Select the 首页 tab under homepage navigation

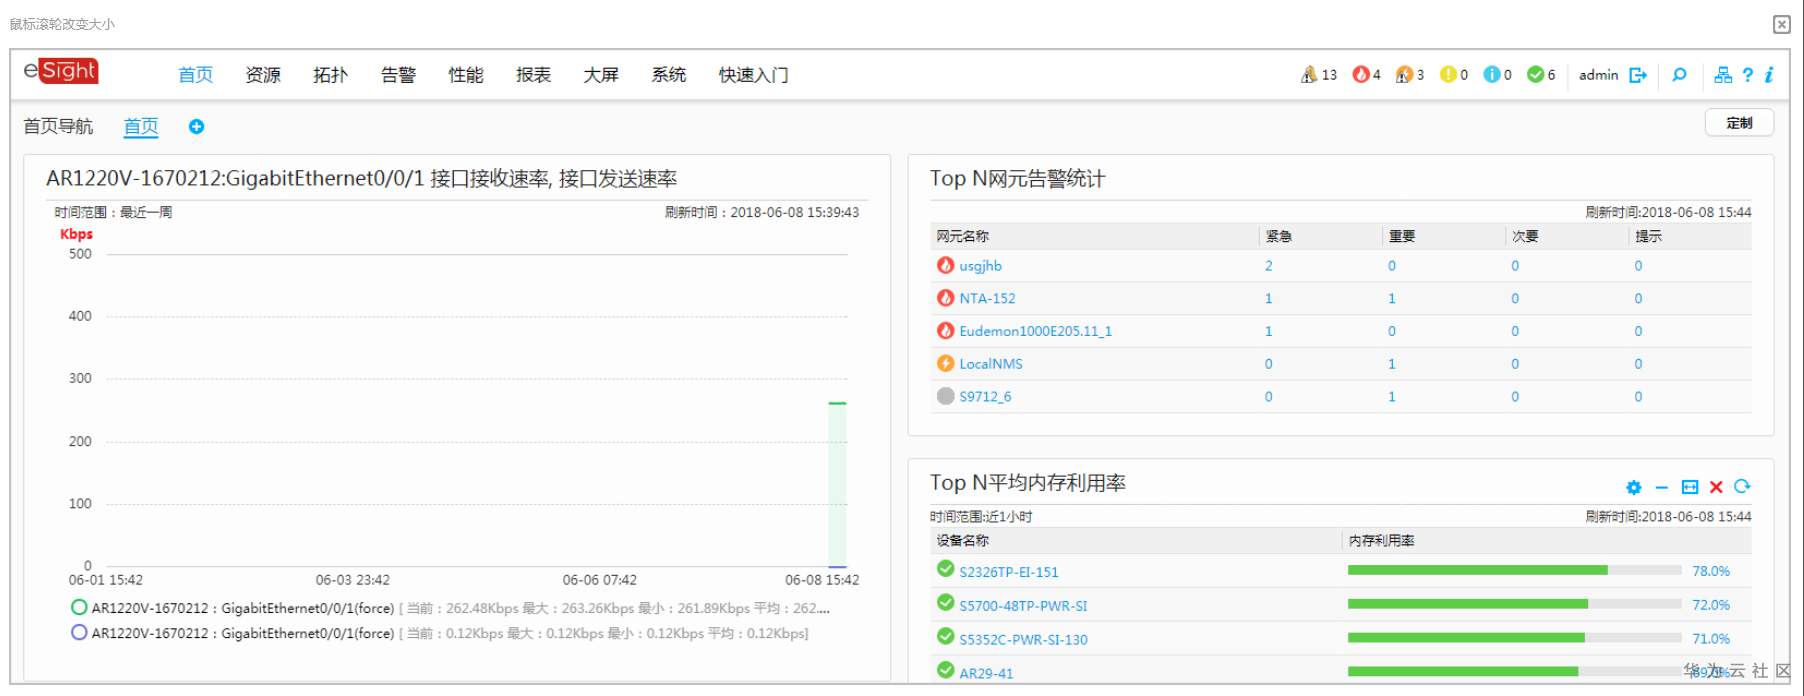pos(141,127)
